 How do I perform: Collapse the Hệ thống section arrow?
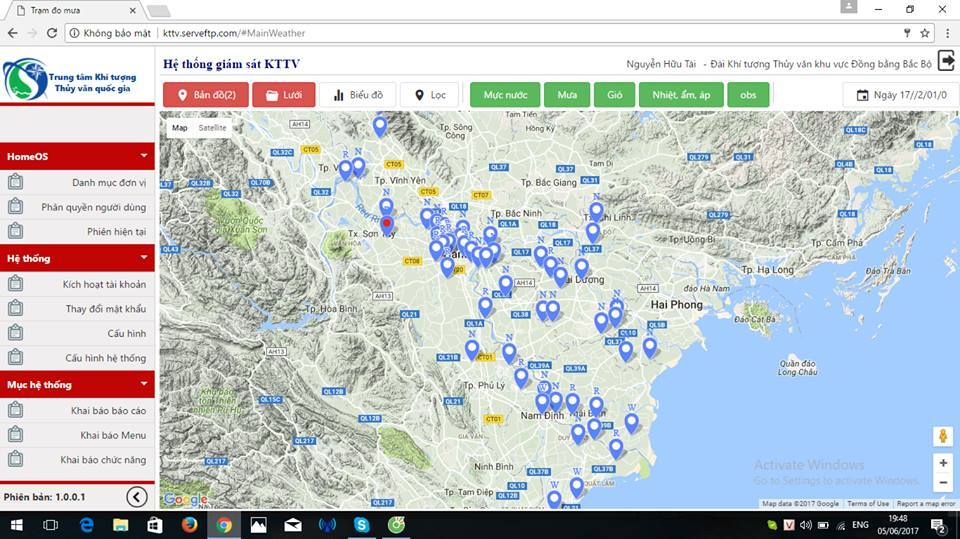pos(144,258)
